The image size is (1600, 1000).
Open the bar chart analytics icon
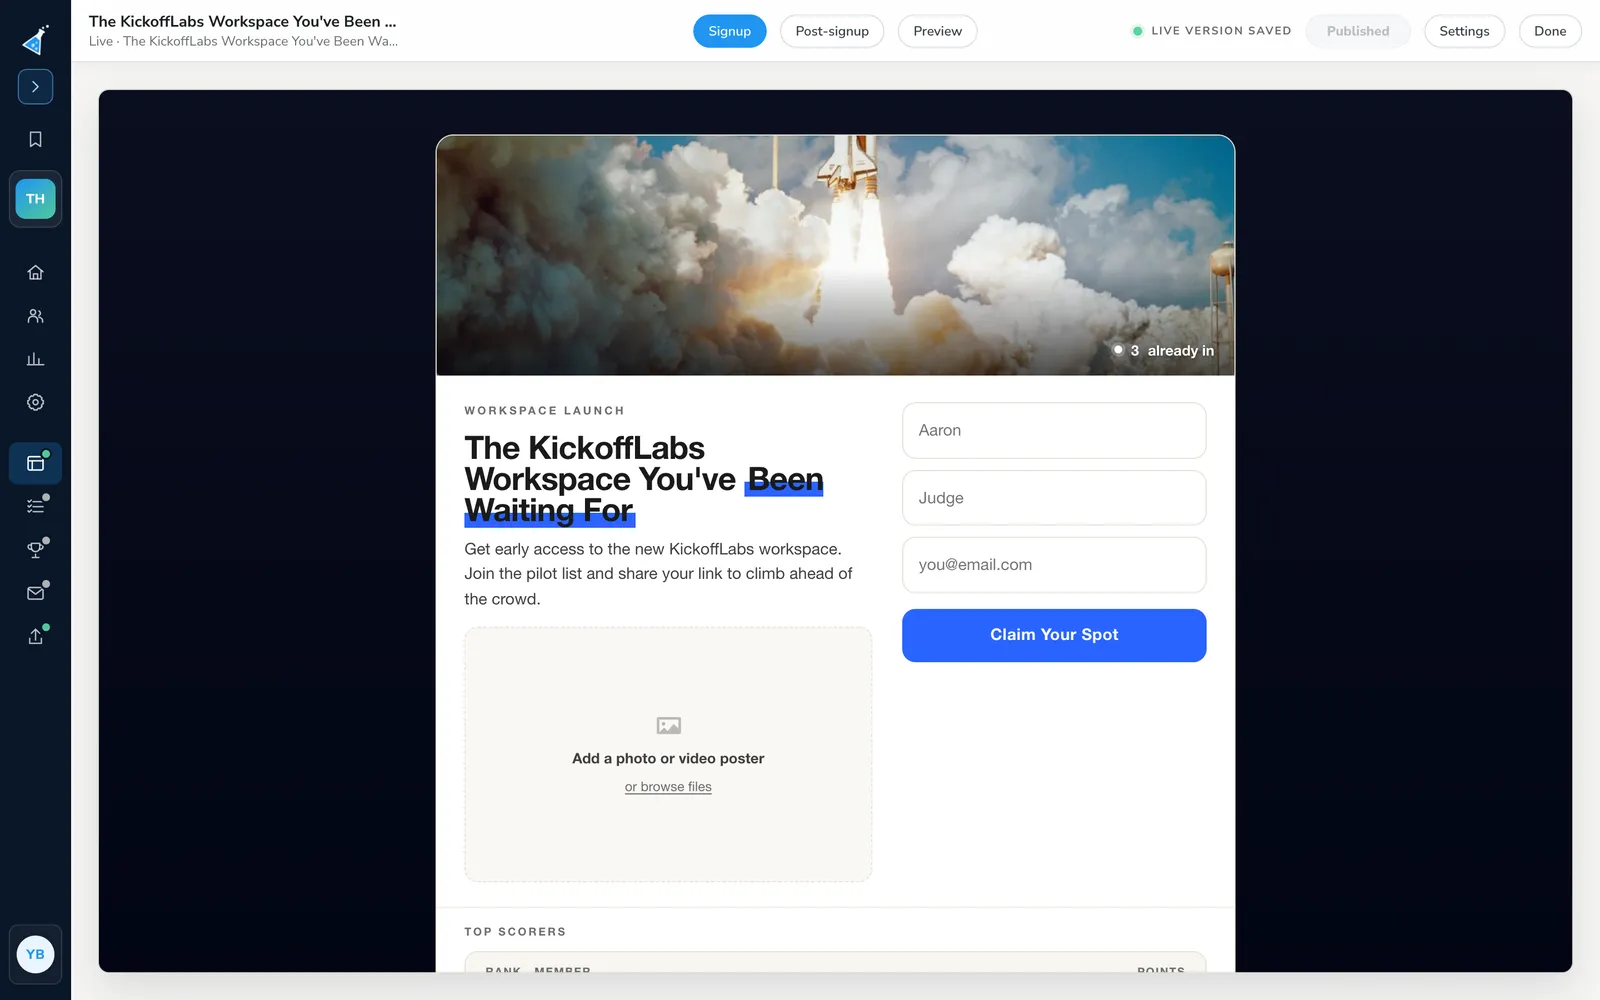coord(35,359)
